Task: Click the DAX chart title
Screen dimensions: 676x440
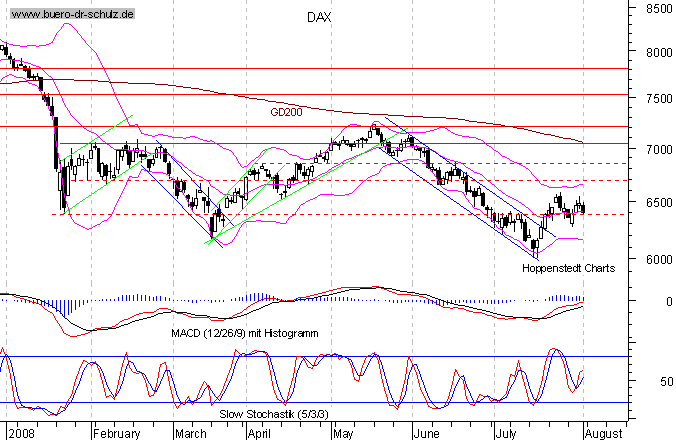Action: (319, 17)
